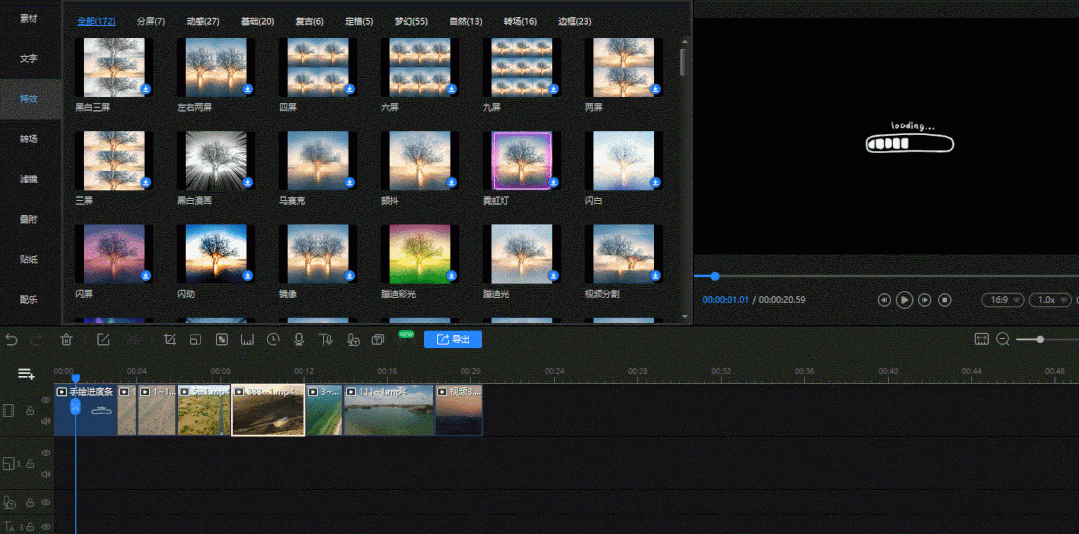Mute the picture-in-picture track audio
This screenshot has height=534, width=1079.
(45, 474)
